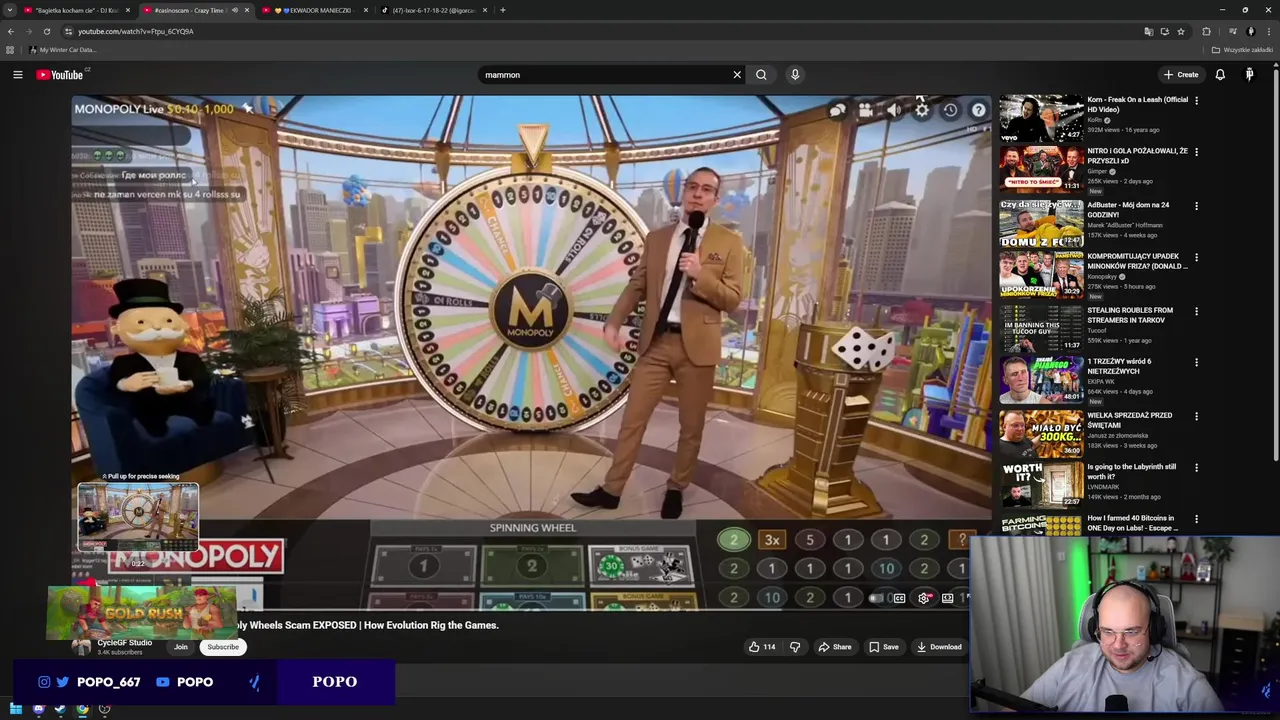This screenshot has width=1280, height=720.
Task: Open more options for Korn video
Action: 1196,101
